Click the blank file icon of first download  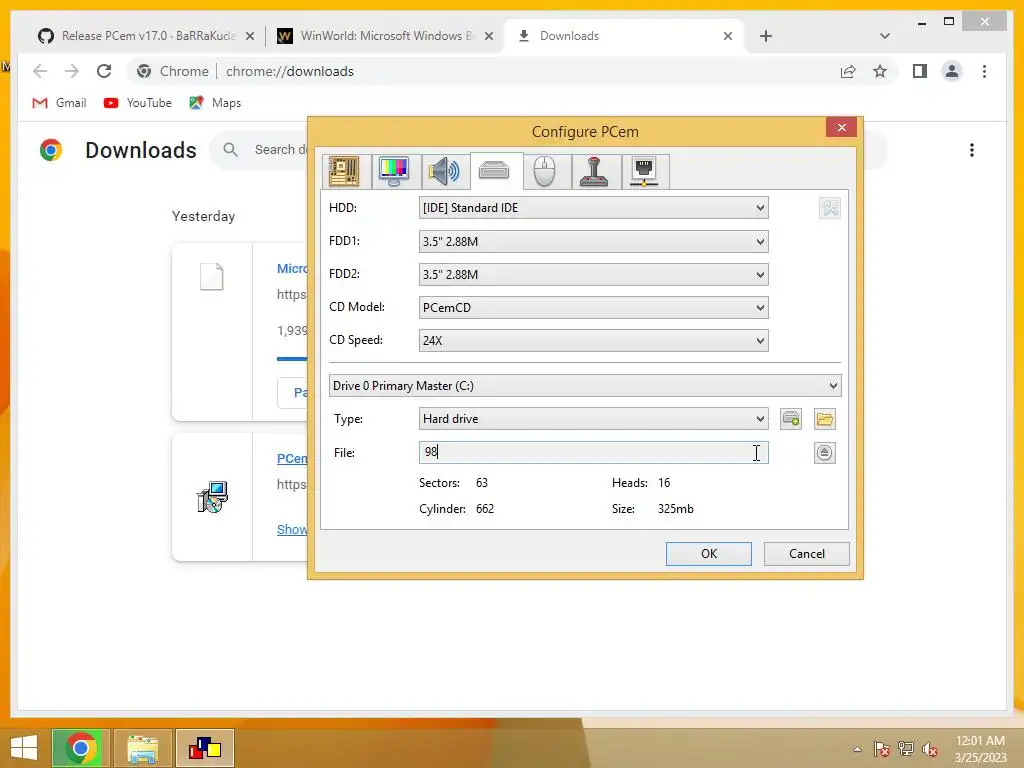(212, 277)
